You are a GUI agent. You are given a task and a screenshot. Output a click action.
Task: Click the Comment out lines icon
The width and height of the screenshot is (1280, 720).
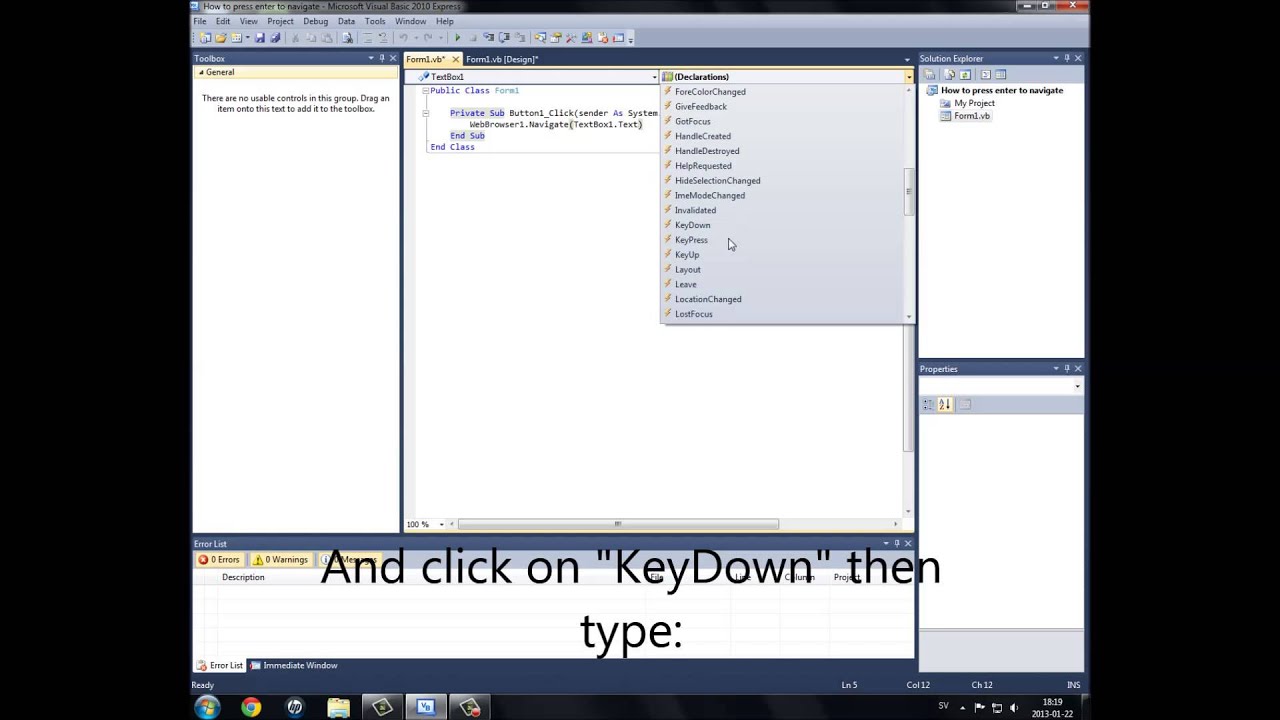(368, 38)
